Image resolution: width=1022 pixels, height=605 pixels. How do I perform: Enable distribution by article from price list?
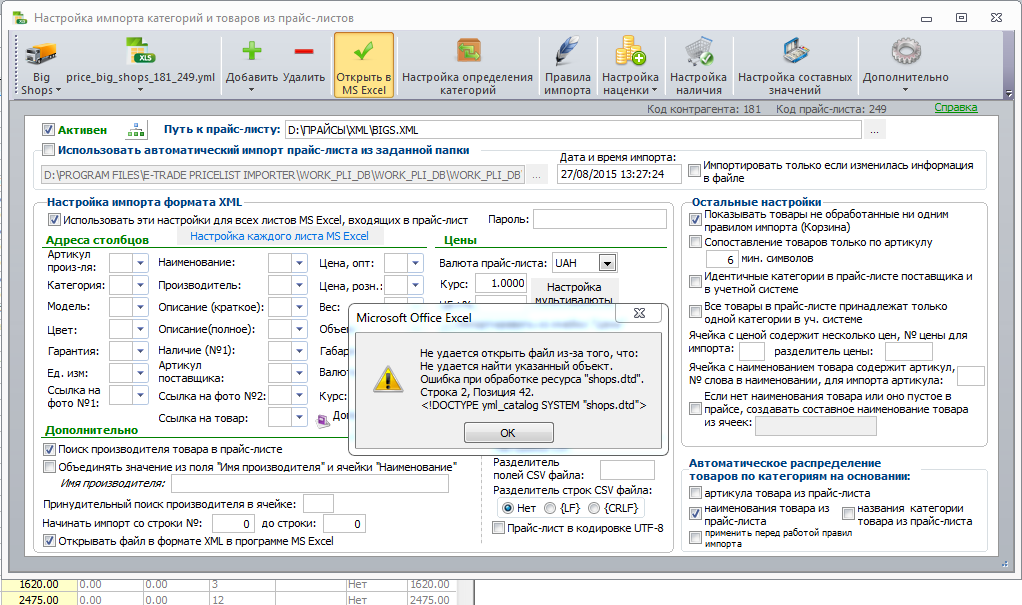[x=695, y=493]
